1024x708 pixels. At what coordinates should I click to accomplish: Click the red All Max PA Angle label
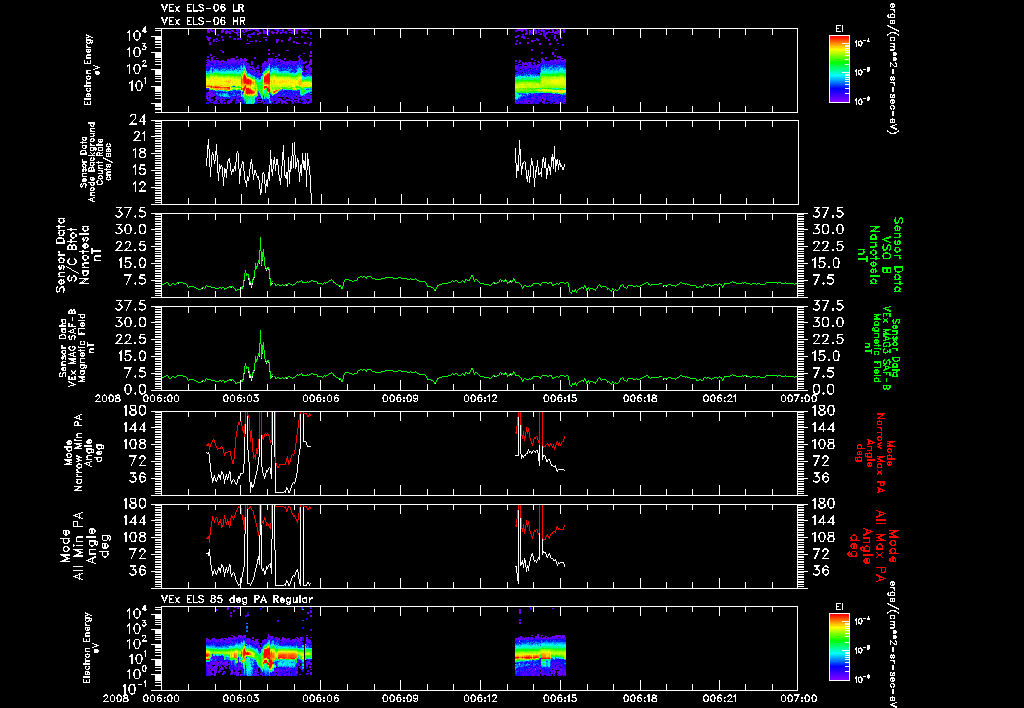[872, 546]
